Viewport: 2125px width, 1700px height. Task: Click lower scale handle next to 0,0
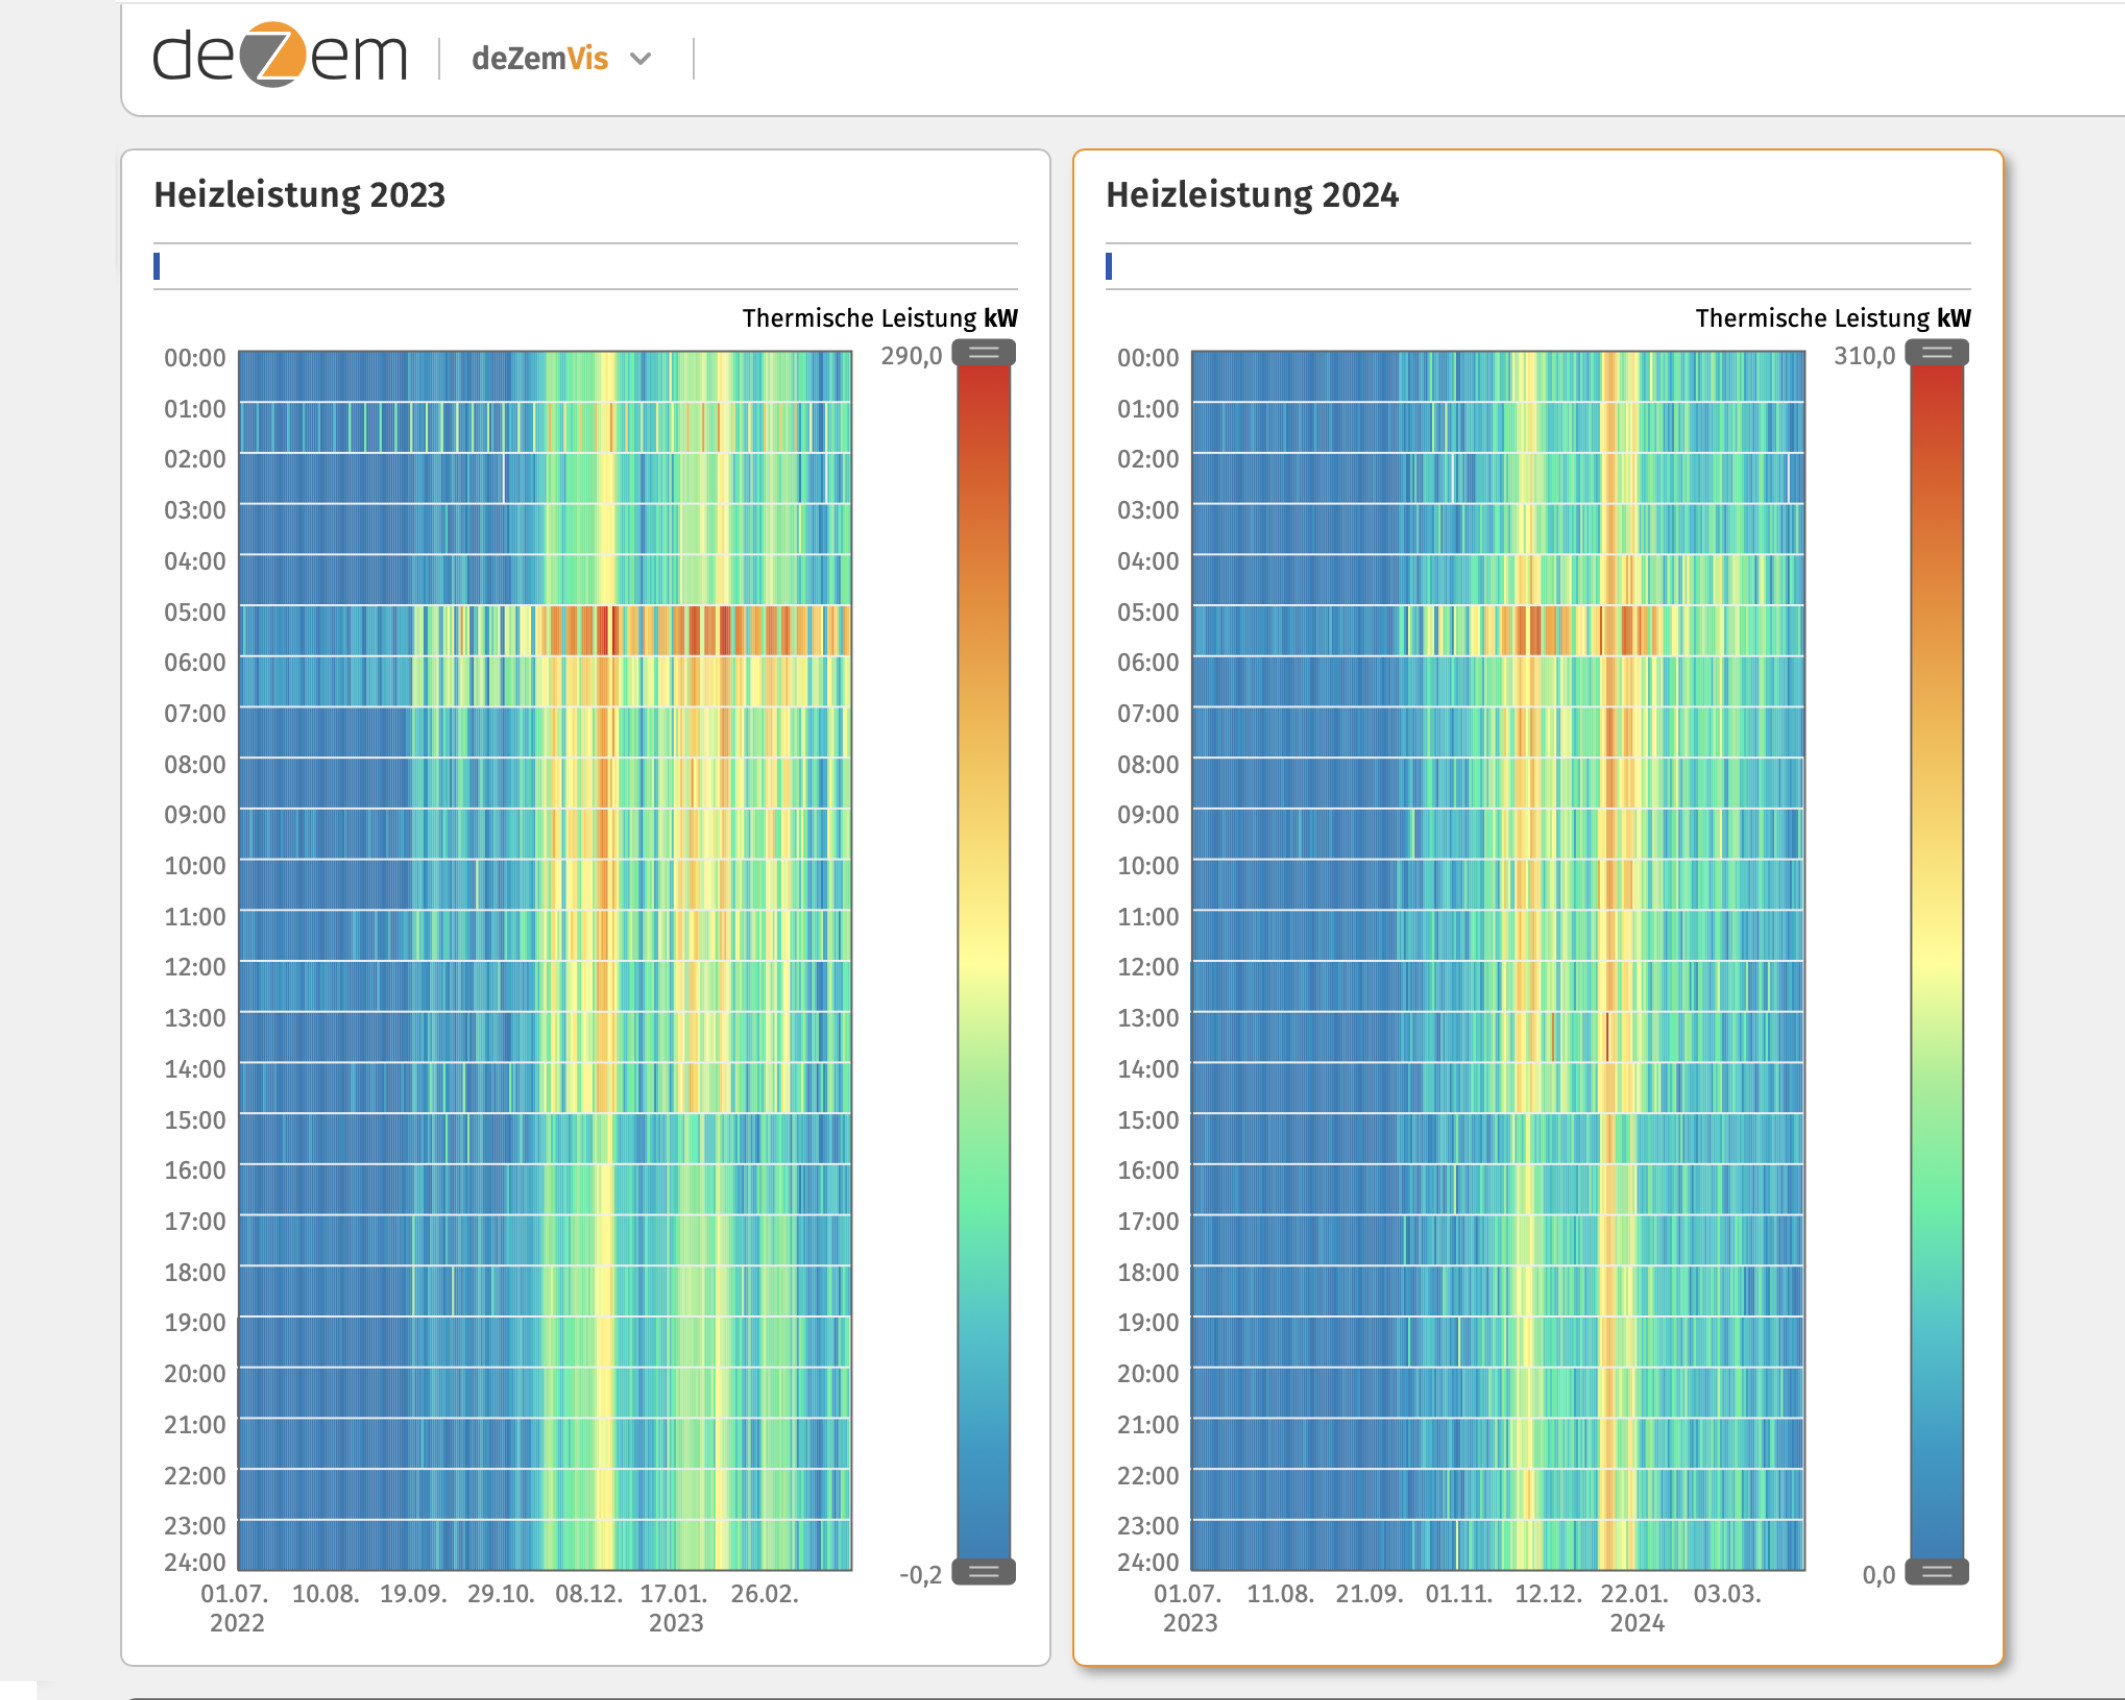click(x=1936, y=1572)
